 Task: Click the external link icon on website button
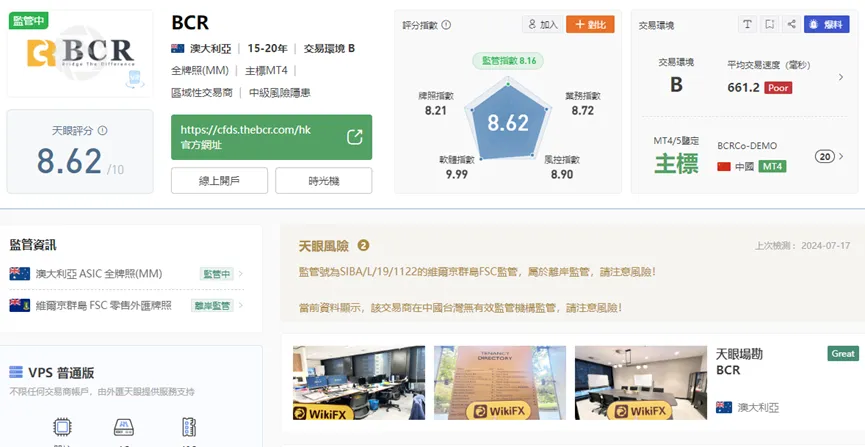point(354,137)
